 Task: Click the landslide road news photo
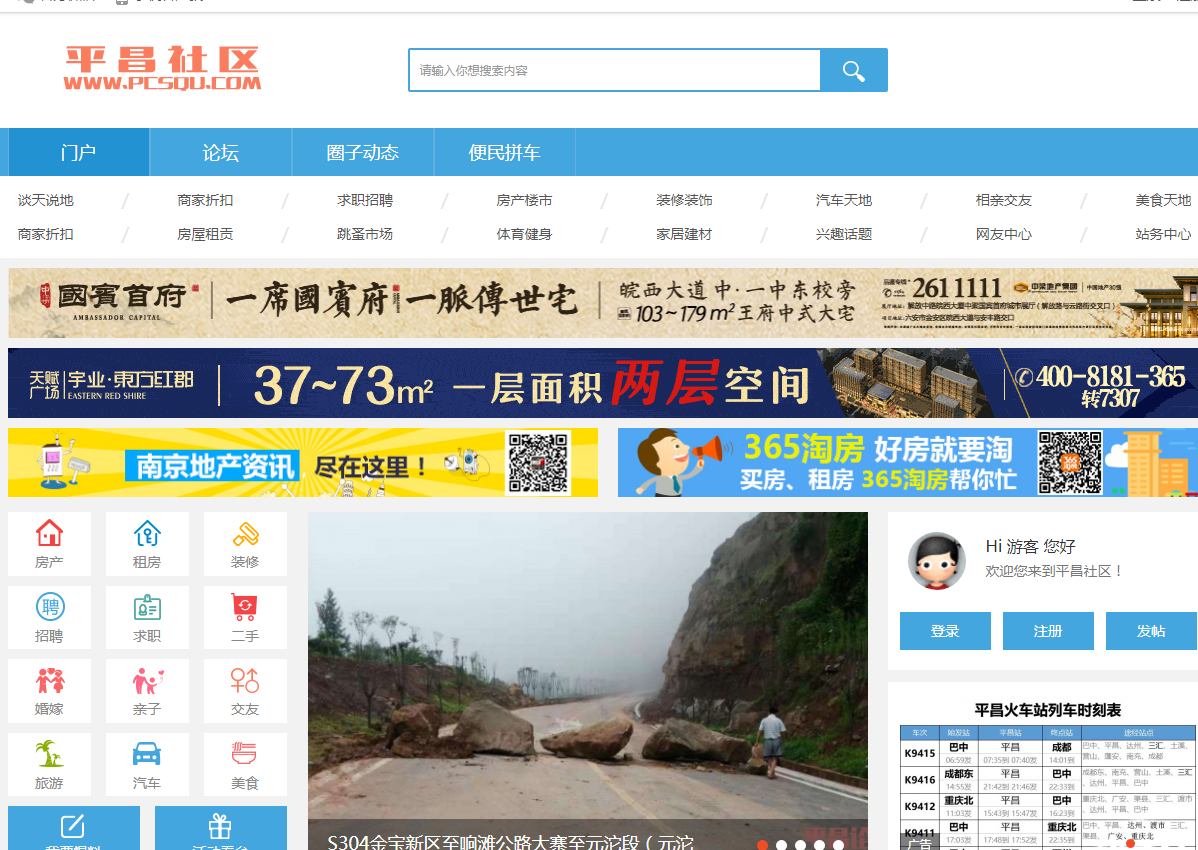[588, 664]
